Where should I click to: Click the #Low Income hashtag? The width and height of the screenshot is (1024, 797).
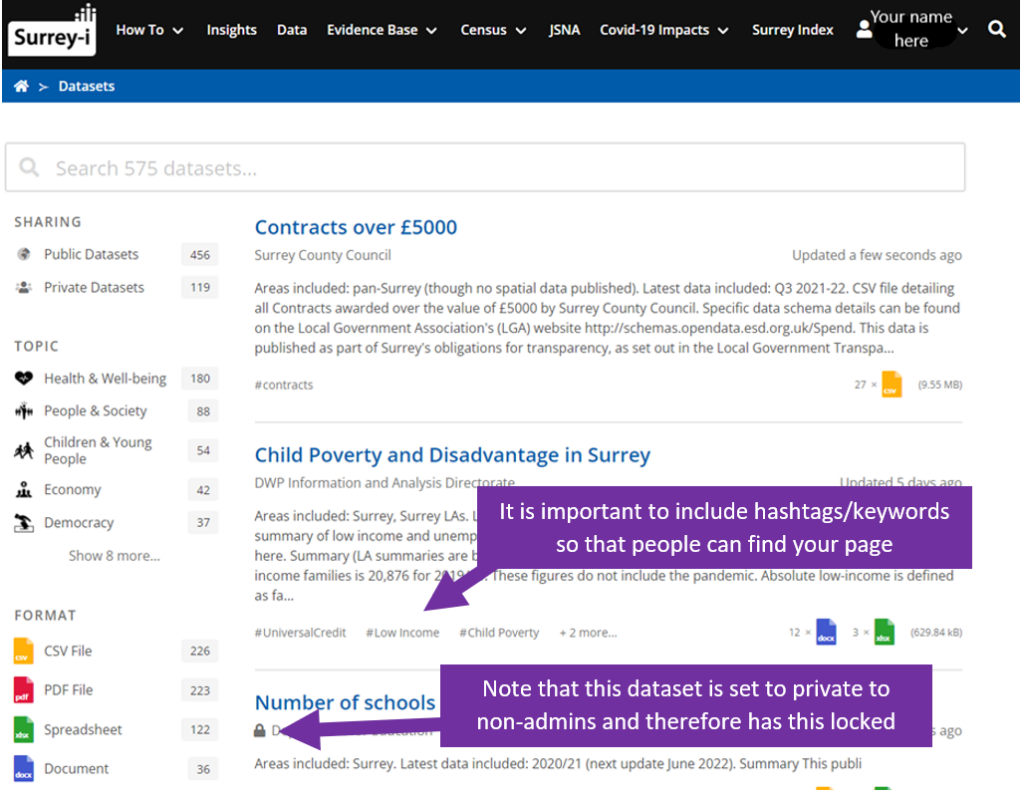coord(403,632)
